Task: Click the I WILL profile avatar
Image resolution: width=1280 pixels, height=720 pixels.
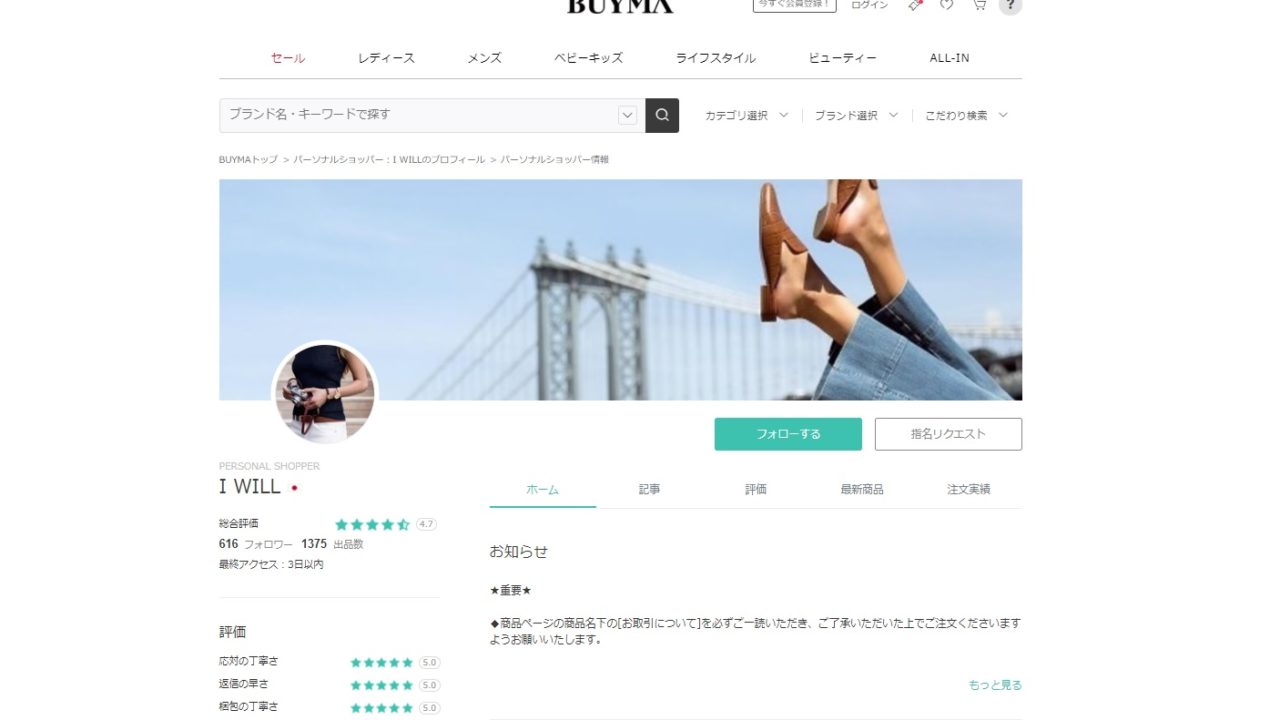Action: [x=325, y=393]
